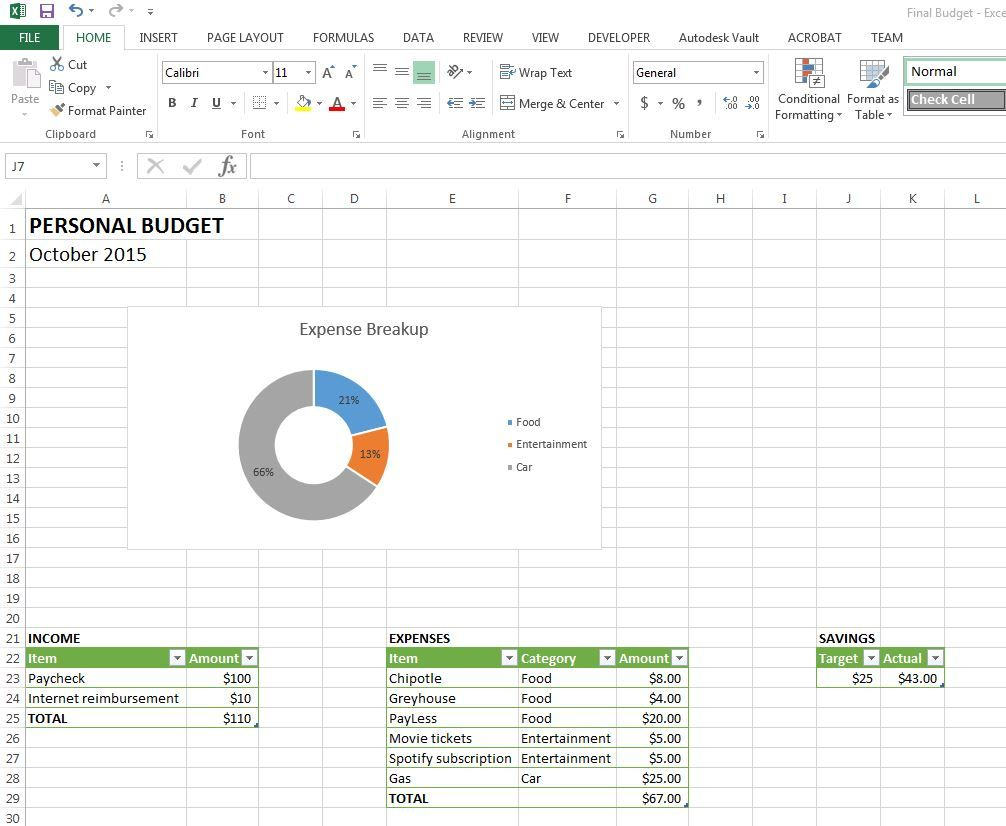Toggle Italic formatting
1006x826 pixels.
click(x=193, y=103)
